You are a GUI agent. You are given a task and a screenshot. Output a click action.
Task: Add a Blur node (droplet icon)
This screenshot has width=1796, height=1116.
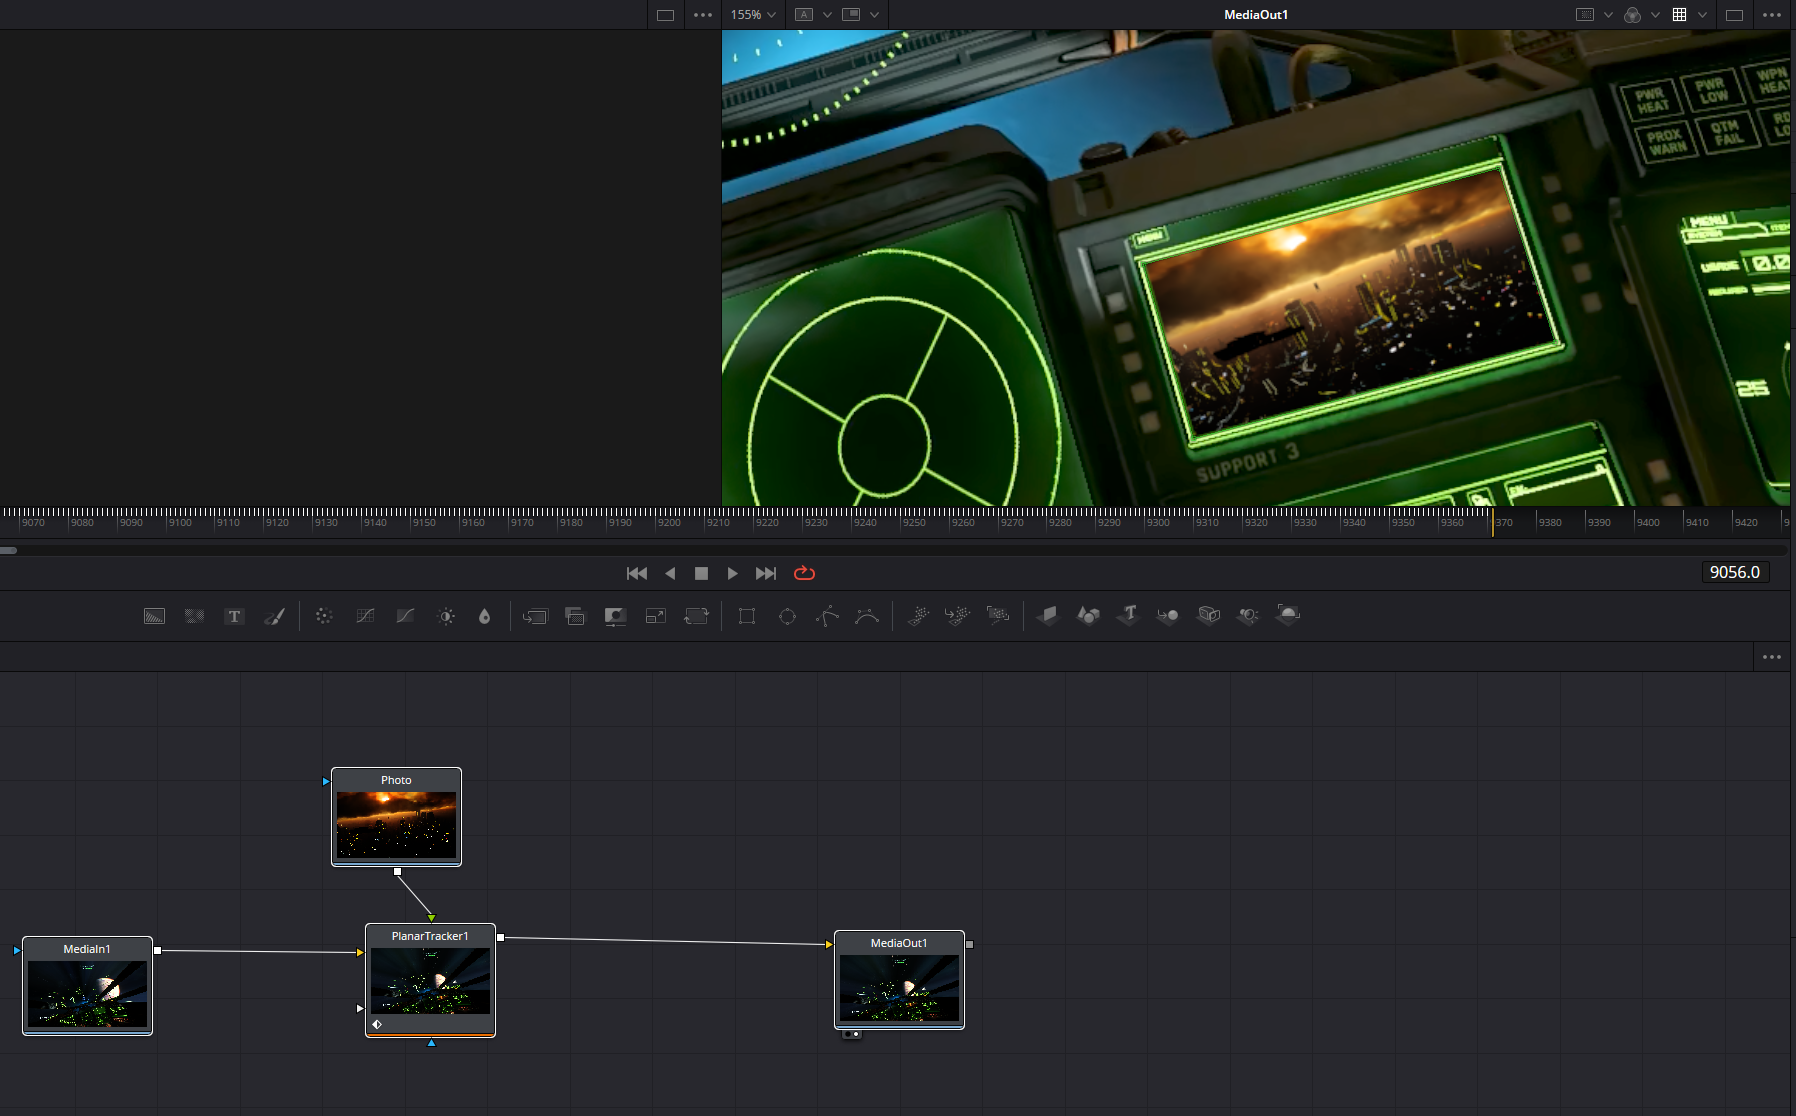point(485,616)
